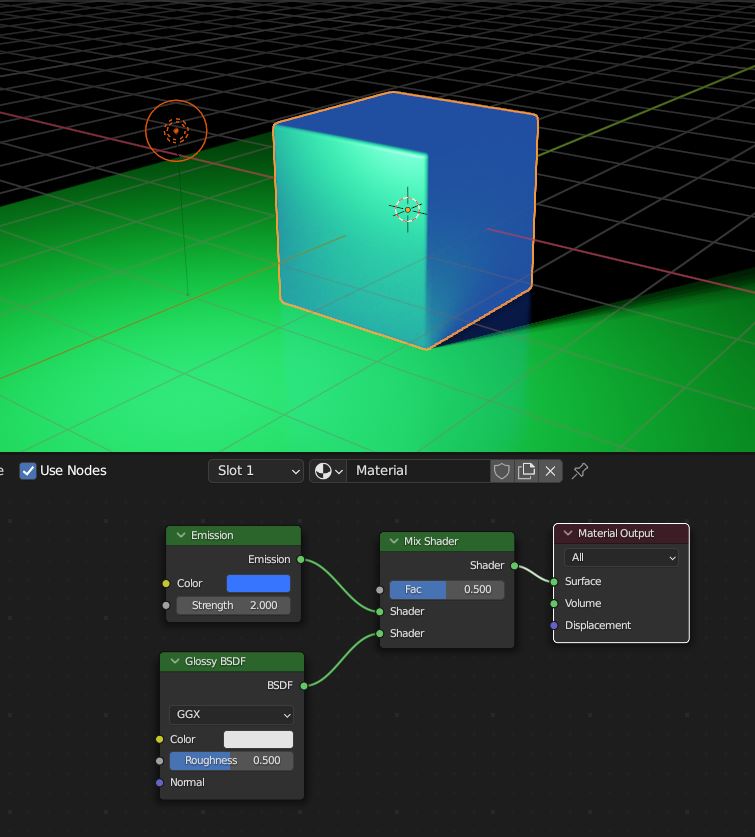This screenshot has width=755, height=837.
Task: Collapse the Glossy BSDF node
Action: [175, 661]
